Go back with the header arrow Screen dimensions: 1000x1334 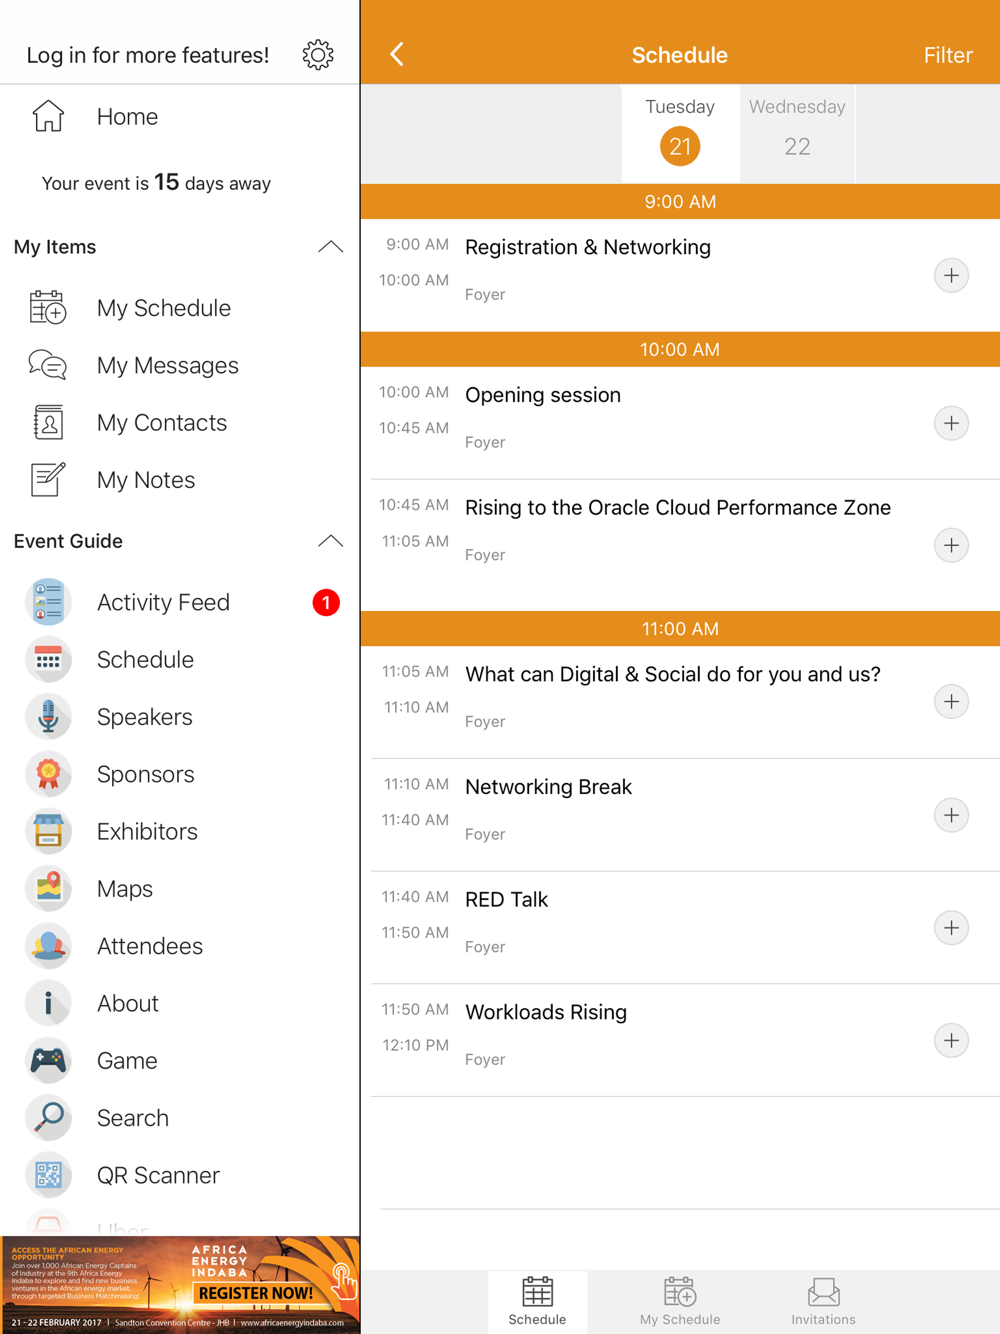[x=397, y=54]
